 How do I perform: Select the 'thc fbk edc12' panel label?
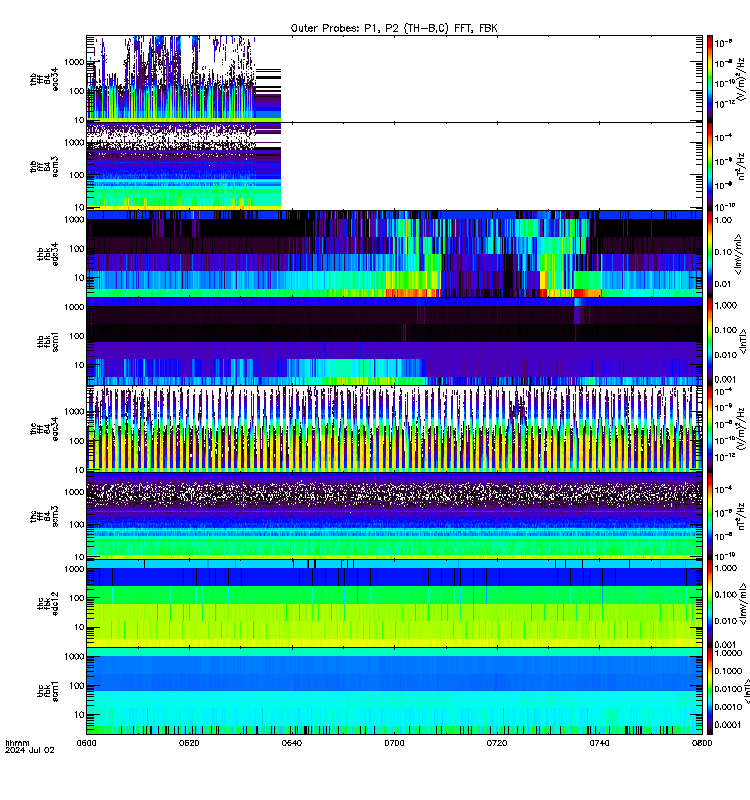click(x=47, y=604)
